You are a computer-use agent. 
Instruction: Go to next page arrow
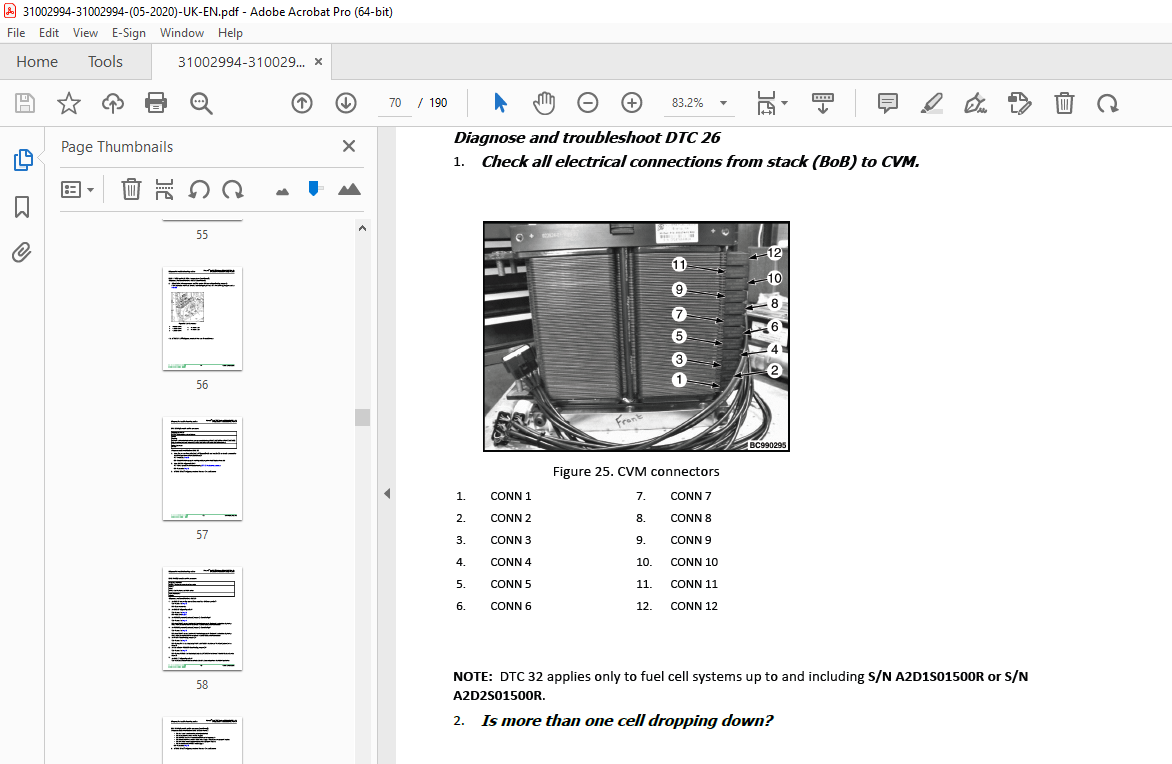tap(345, 103)
